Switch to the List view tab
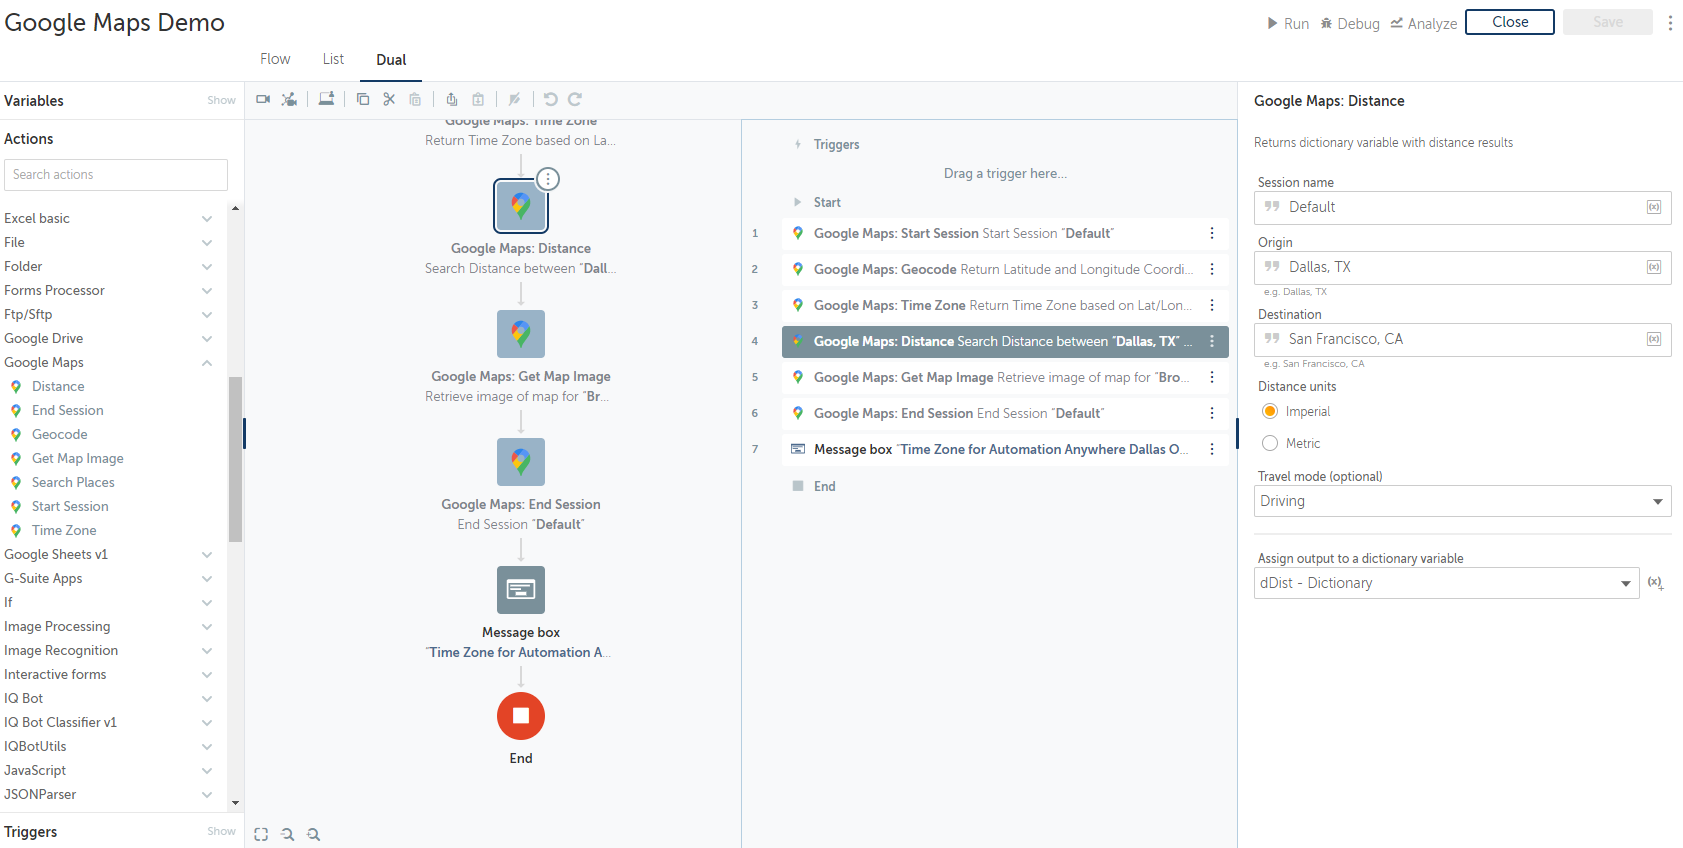 pos(333,59)
